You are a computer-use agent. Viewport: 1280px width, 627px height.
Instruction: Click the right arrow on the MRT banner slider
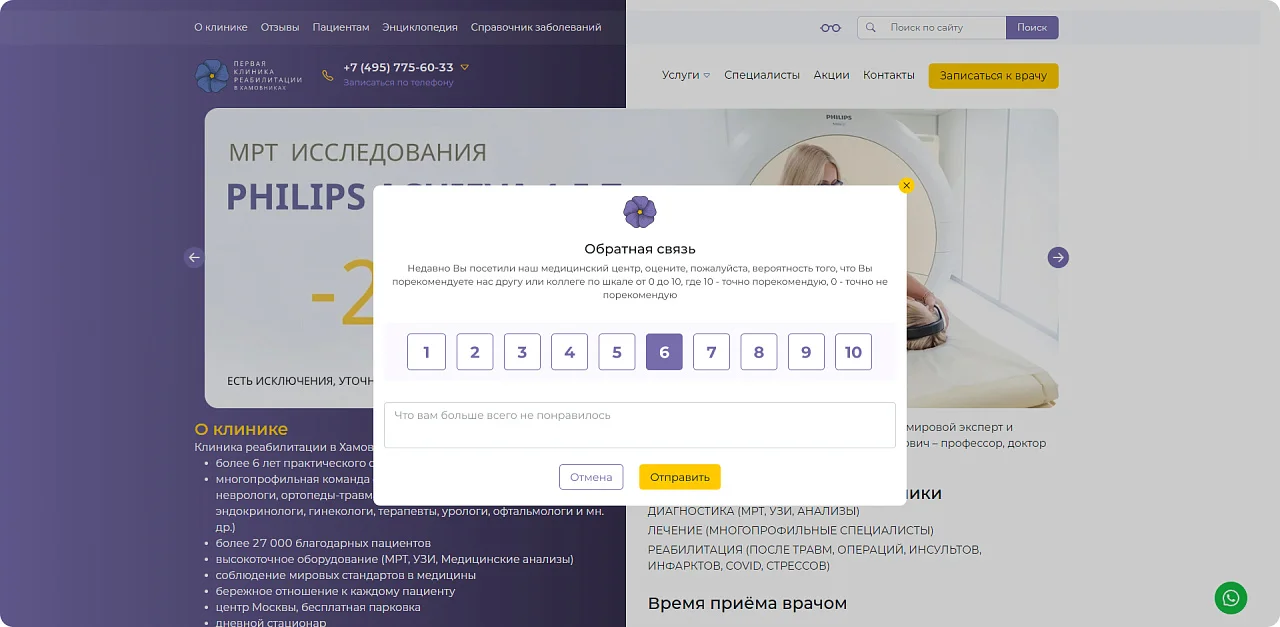[1057, 257]
